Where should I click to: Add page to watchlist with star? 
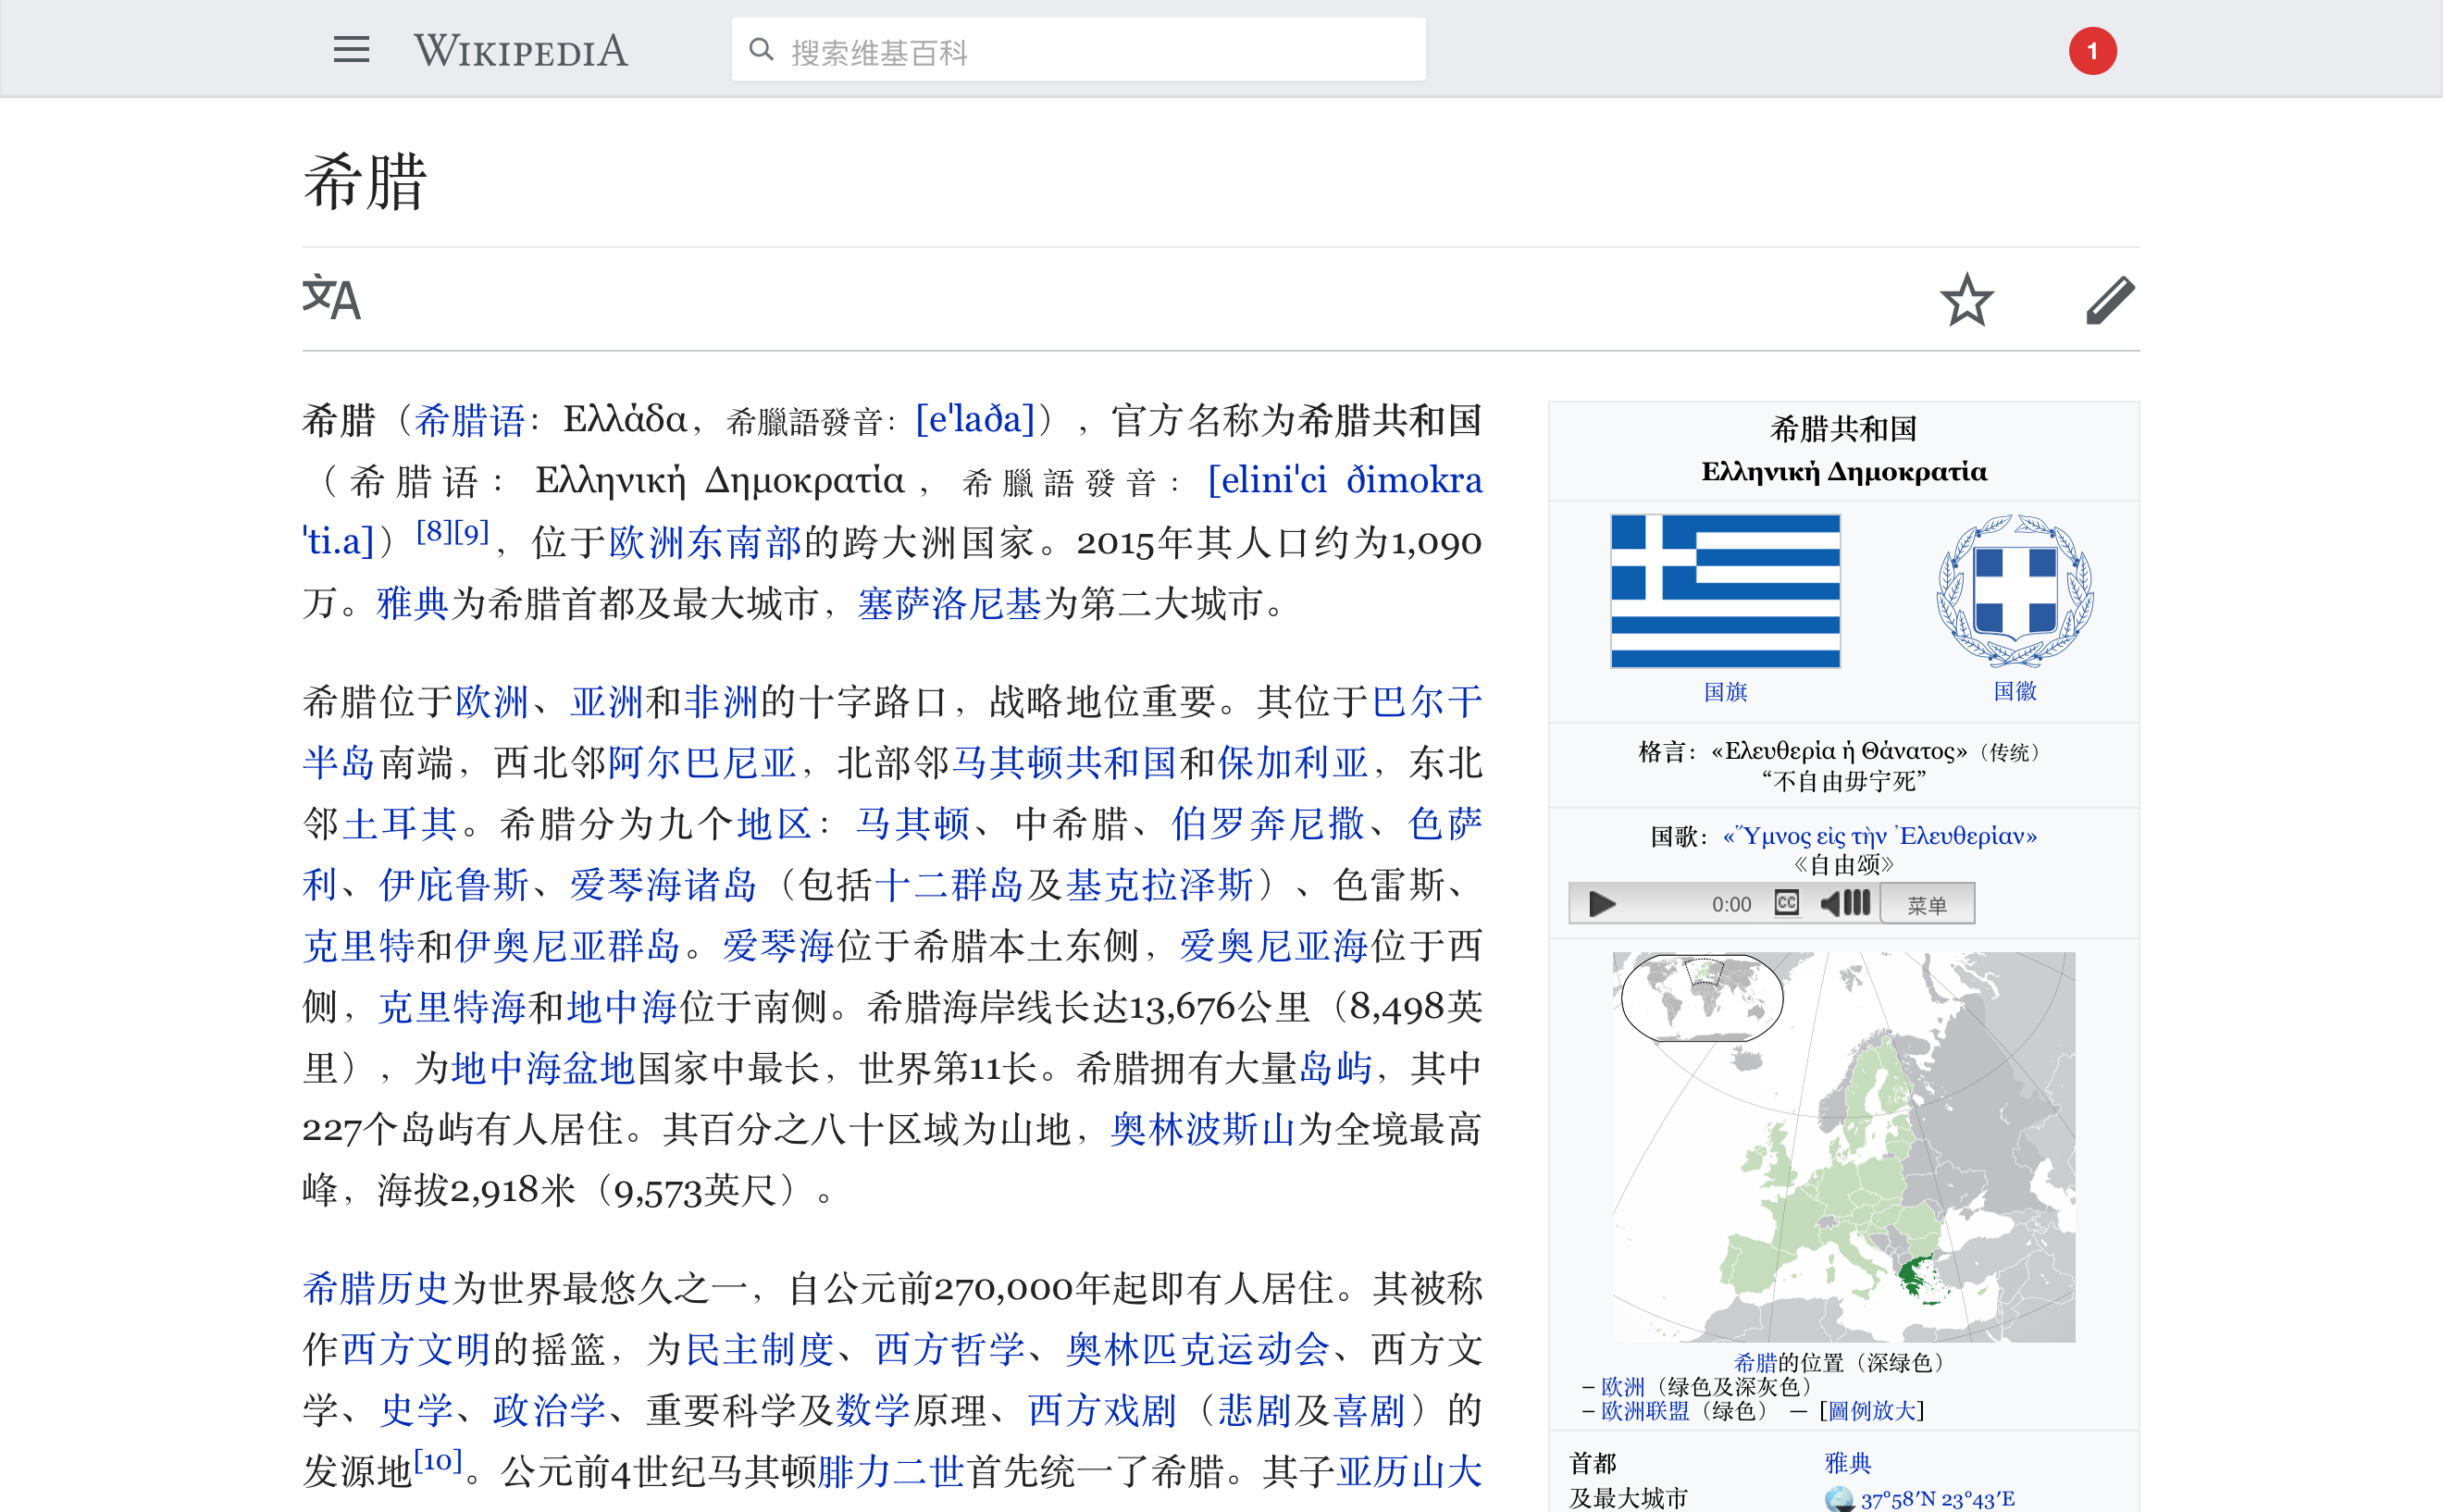[1966, 299]
